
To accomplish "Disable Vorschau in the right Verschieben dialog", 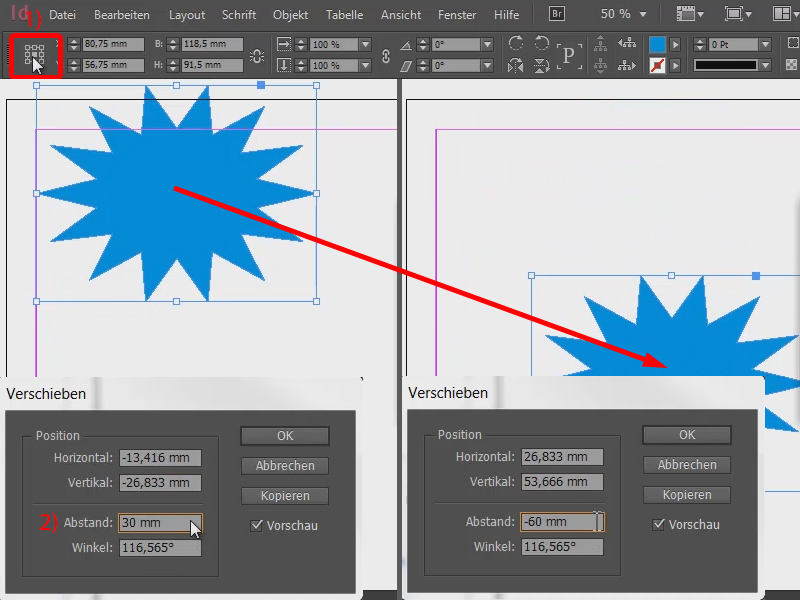I will coord(657,523).
